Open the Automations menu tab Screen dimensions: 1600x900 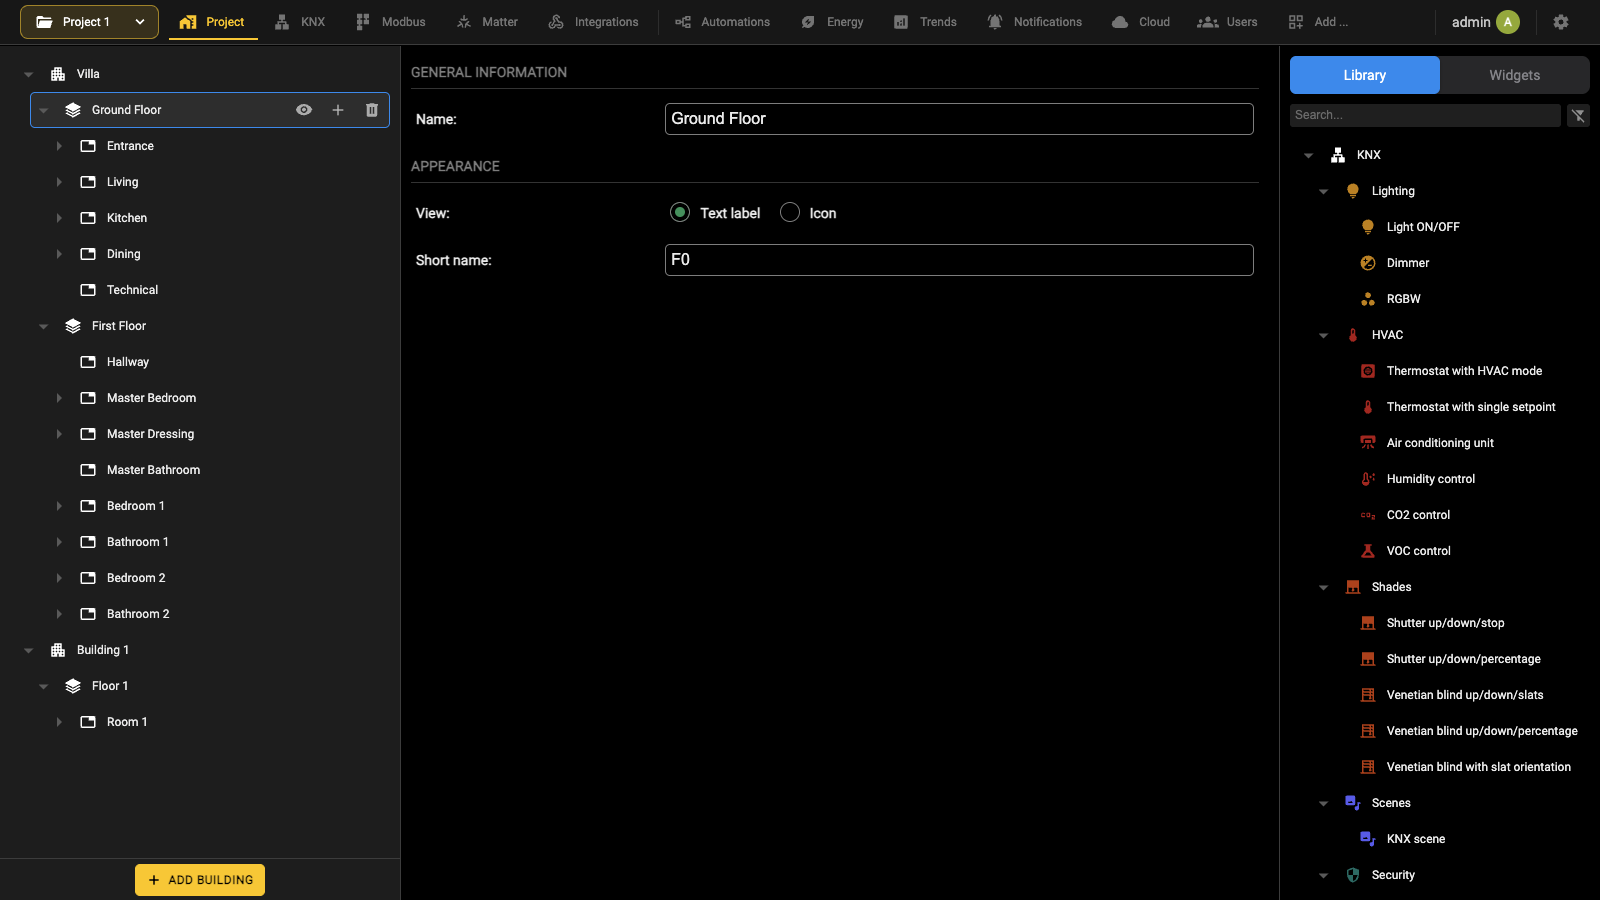[x=722, y=22]
